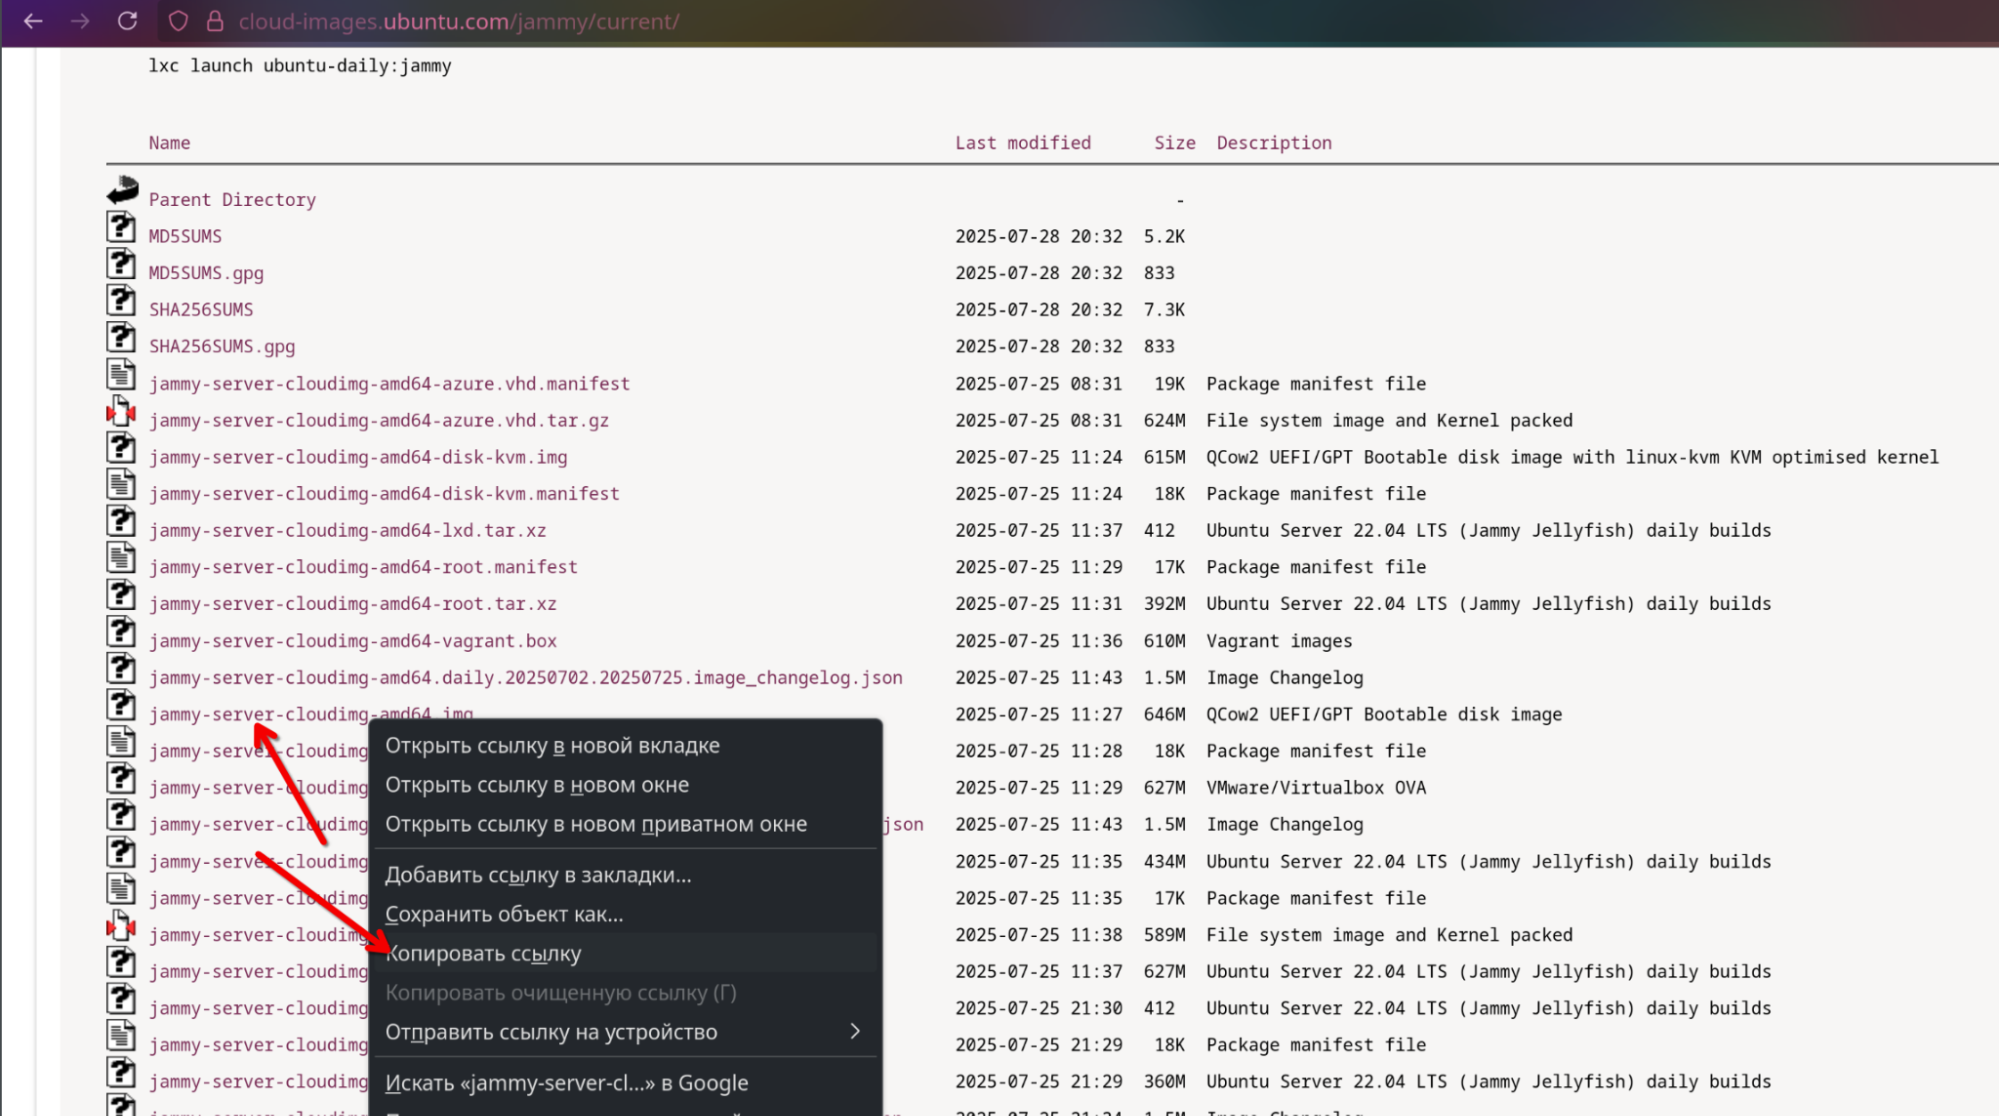
Task: Click the icon beside amd64-disk-kvm.img
Action: pos(121,447)
